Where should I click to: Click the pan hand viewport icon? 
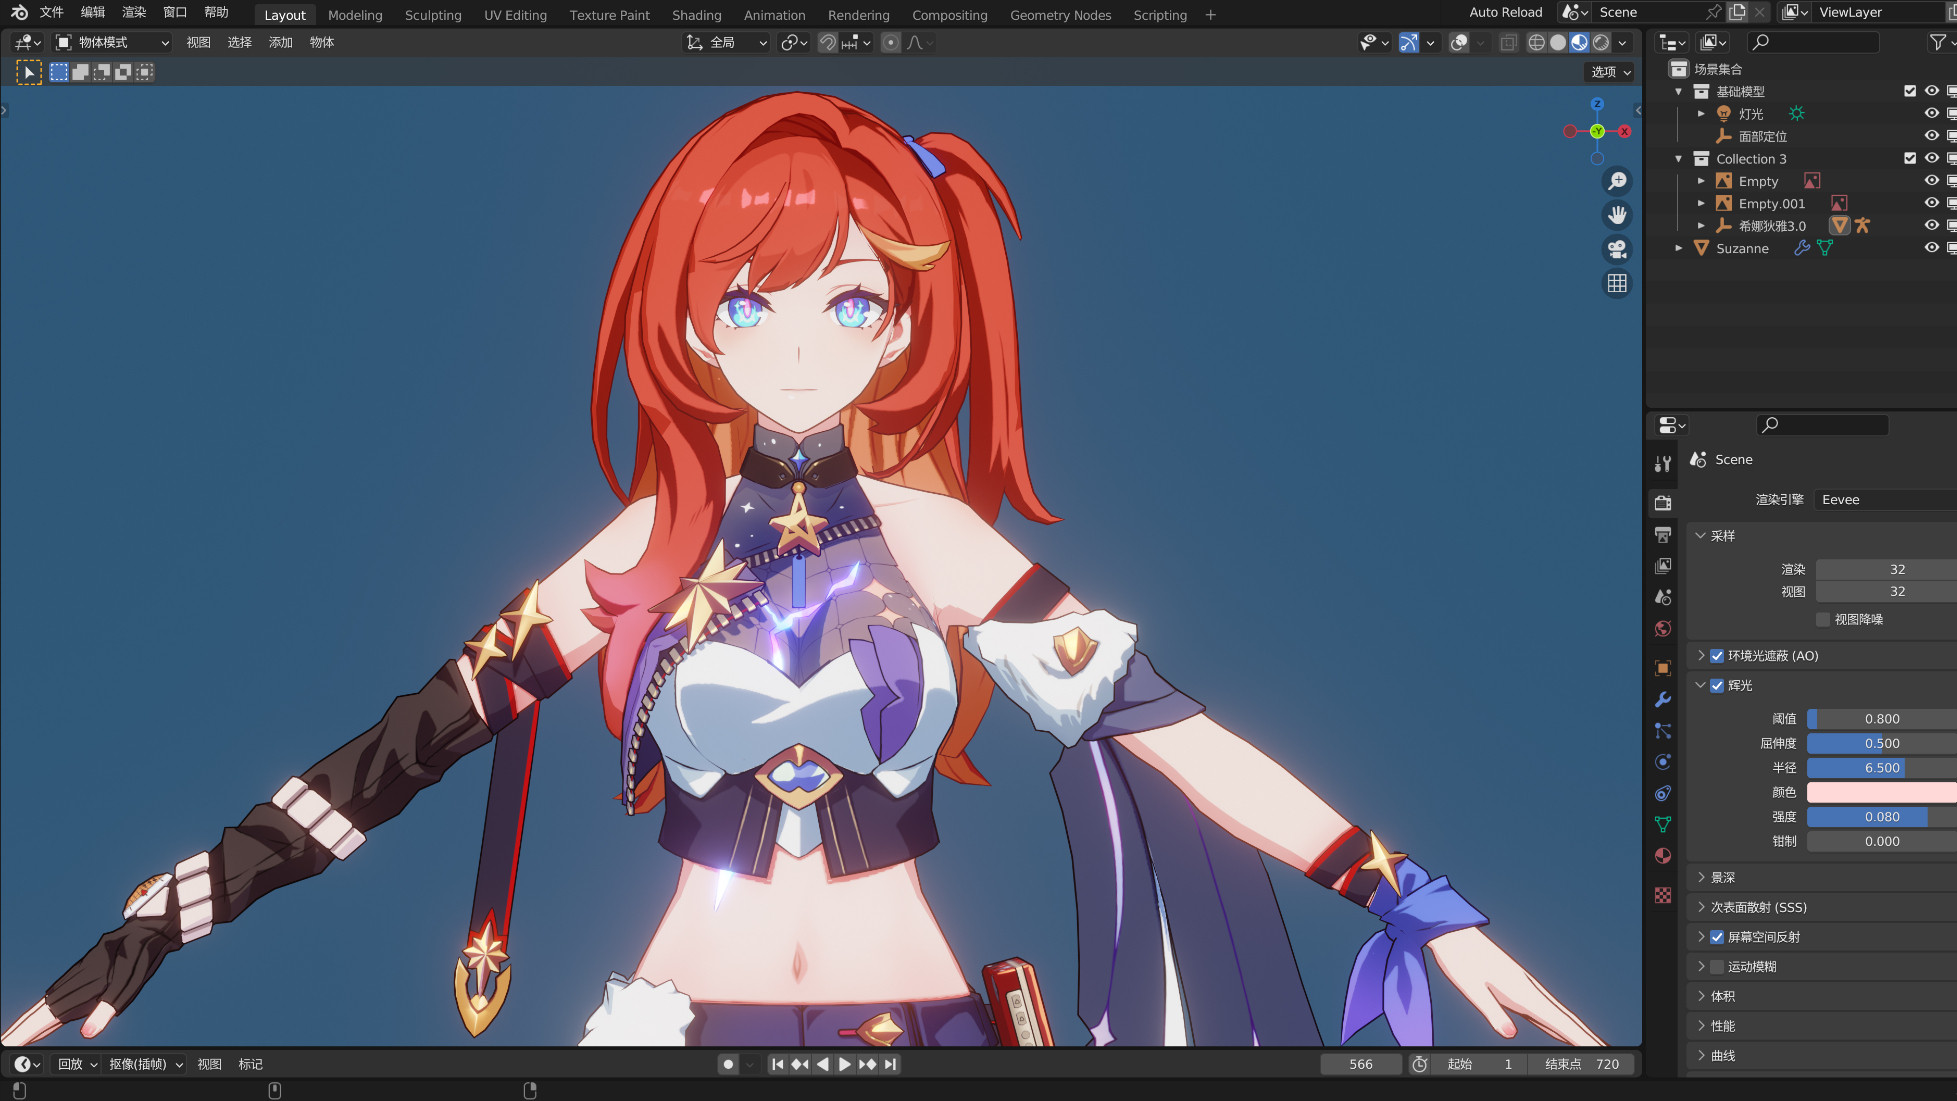[x=1617, y=215]
